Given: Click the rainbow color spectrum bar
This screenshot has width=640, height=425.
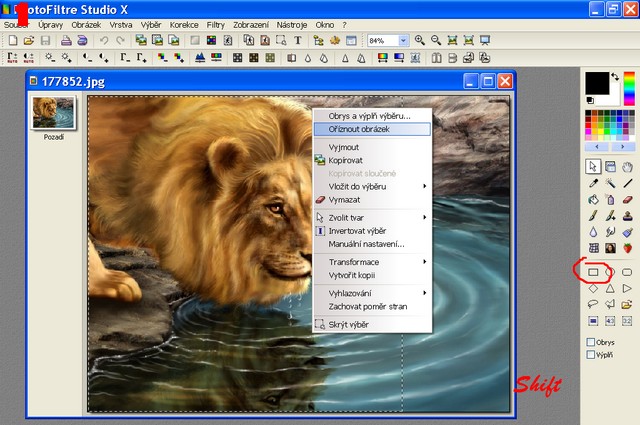Looking at the screenshot, I should coord(629,88).
